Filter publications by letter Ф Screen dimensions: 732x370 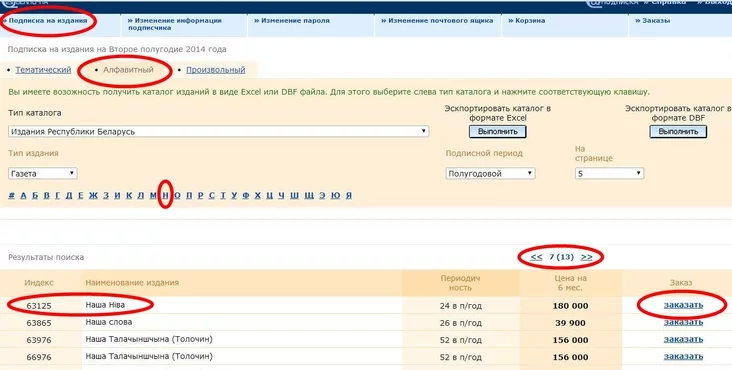coord(246,195)
